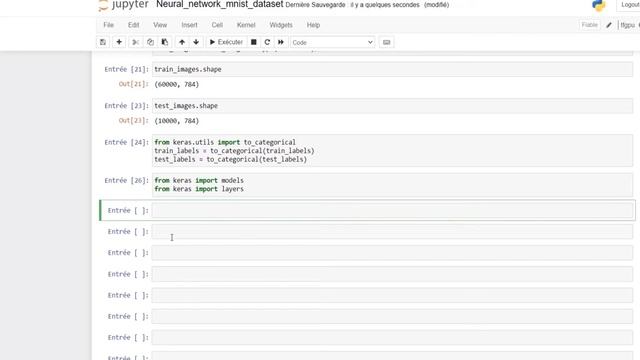Open the cell type Code dropdown
The height and width of the screenshot is (360, 640).
click(x=332, y=42)
